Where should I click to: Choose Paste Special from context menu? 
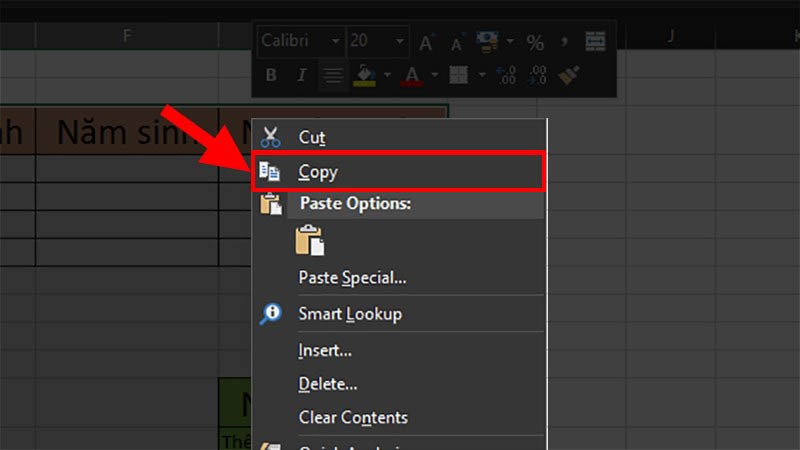pos(352,278)
